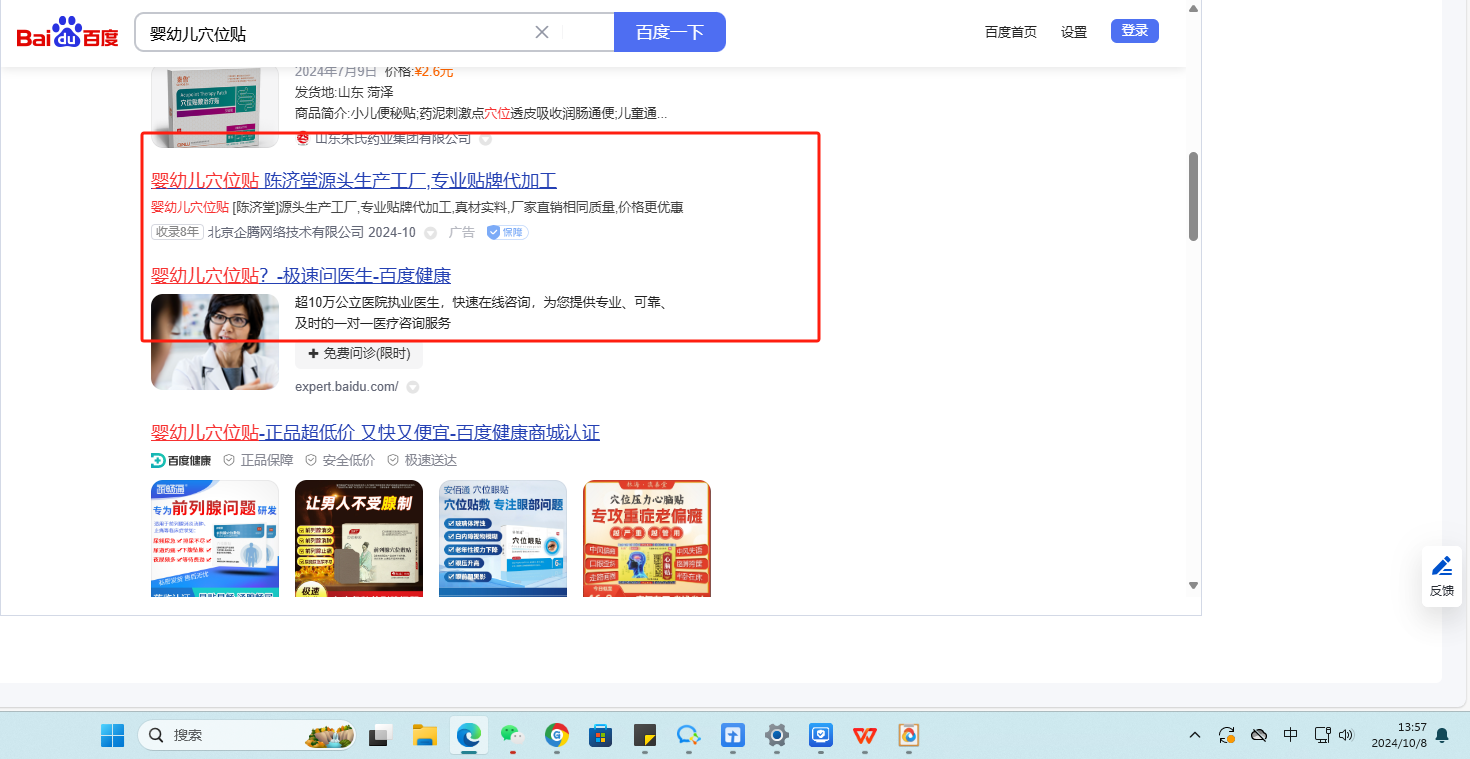Open 设置 in the top navigation
The height and width of the screenshot is (759, 1470).
click(1074, 32)
